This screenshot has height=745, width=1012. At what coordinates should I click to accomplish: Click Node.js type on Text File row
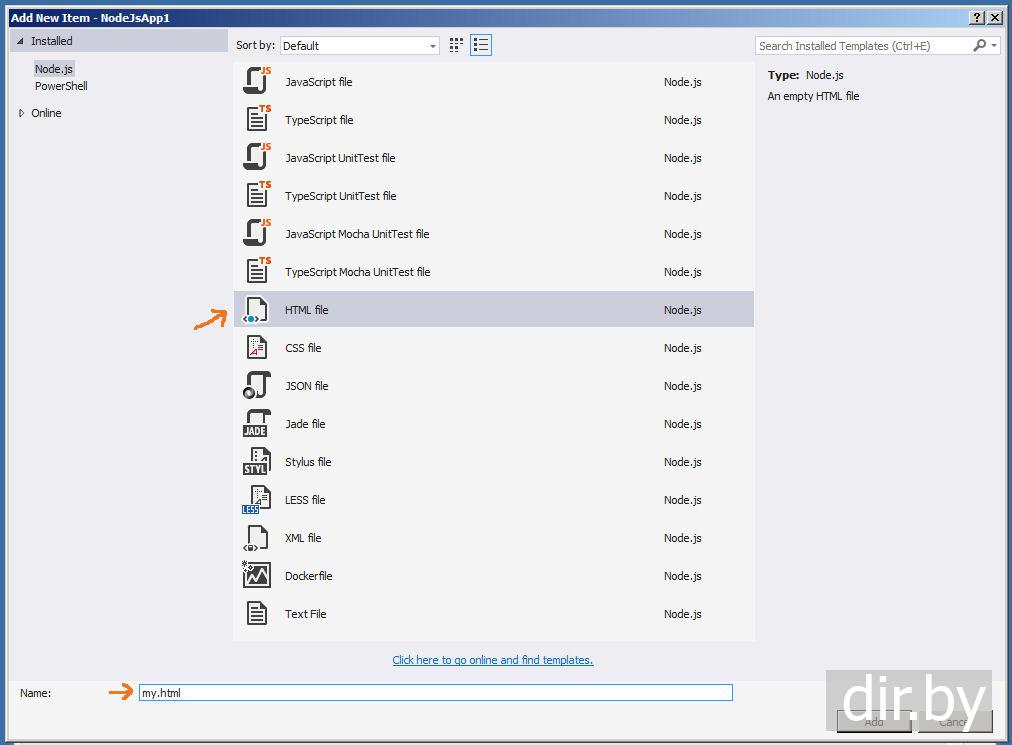[682, 614]
